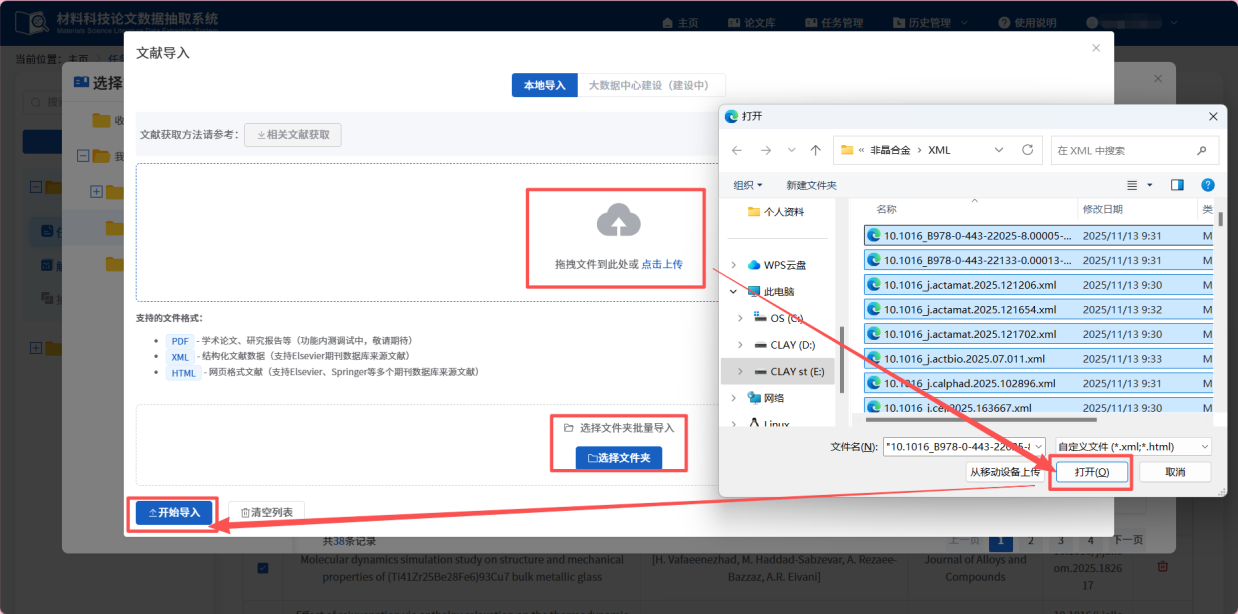Screen dimensions: 1238x614
Task: Click the help question mark icon
Action: tap(1207, 185)
